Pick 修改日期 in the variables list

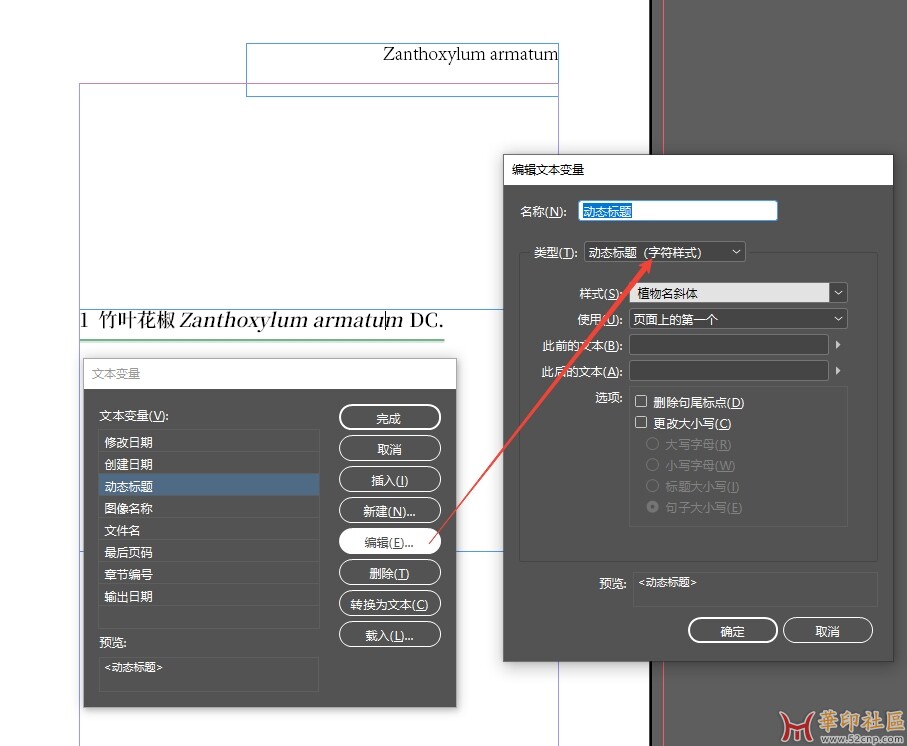pyautogui.click(x=209, y=442)
